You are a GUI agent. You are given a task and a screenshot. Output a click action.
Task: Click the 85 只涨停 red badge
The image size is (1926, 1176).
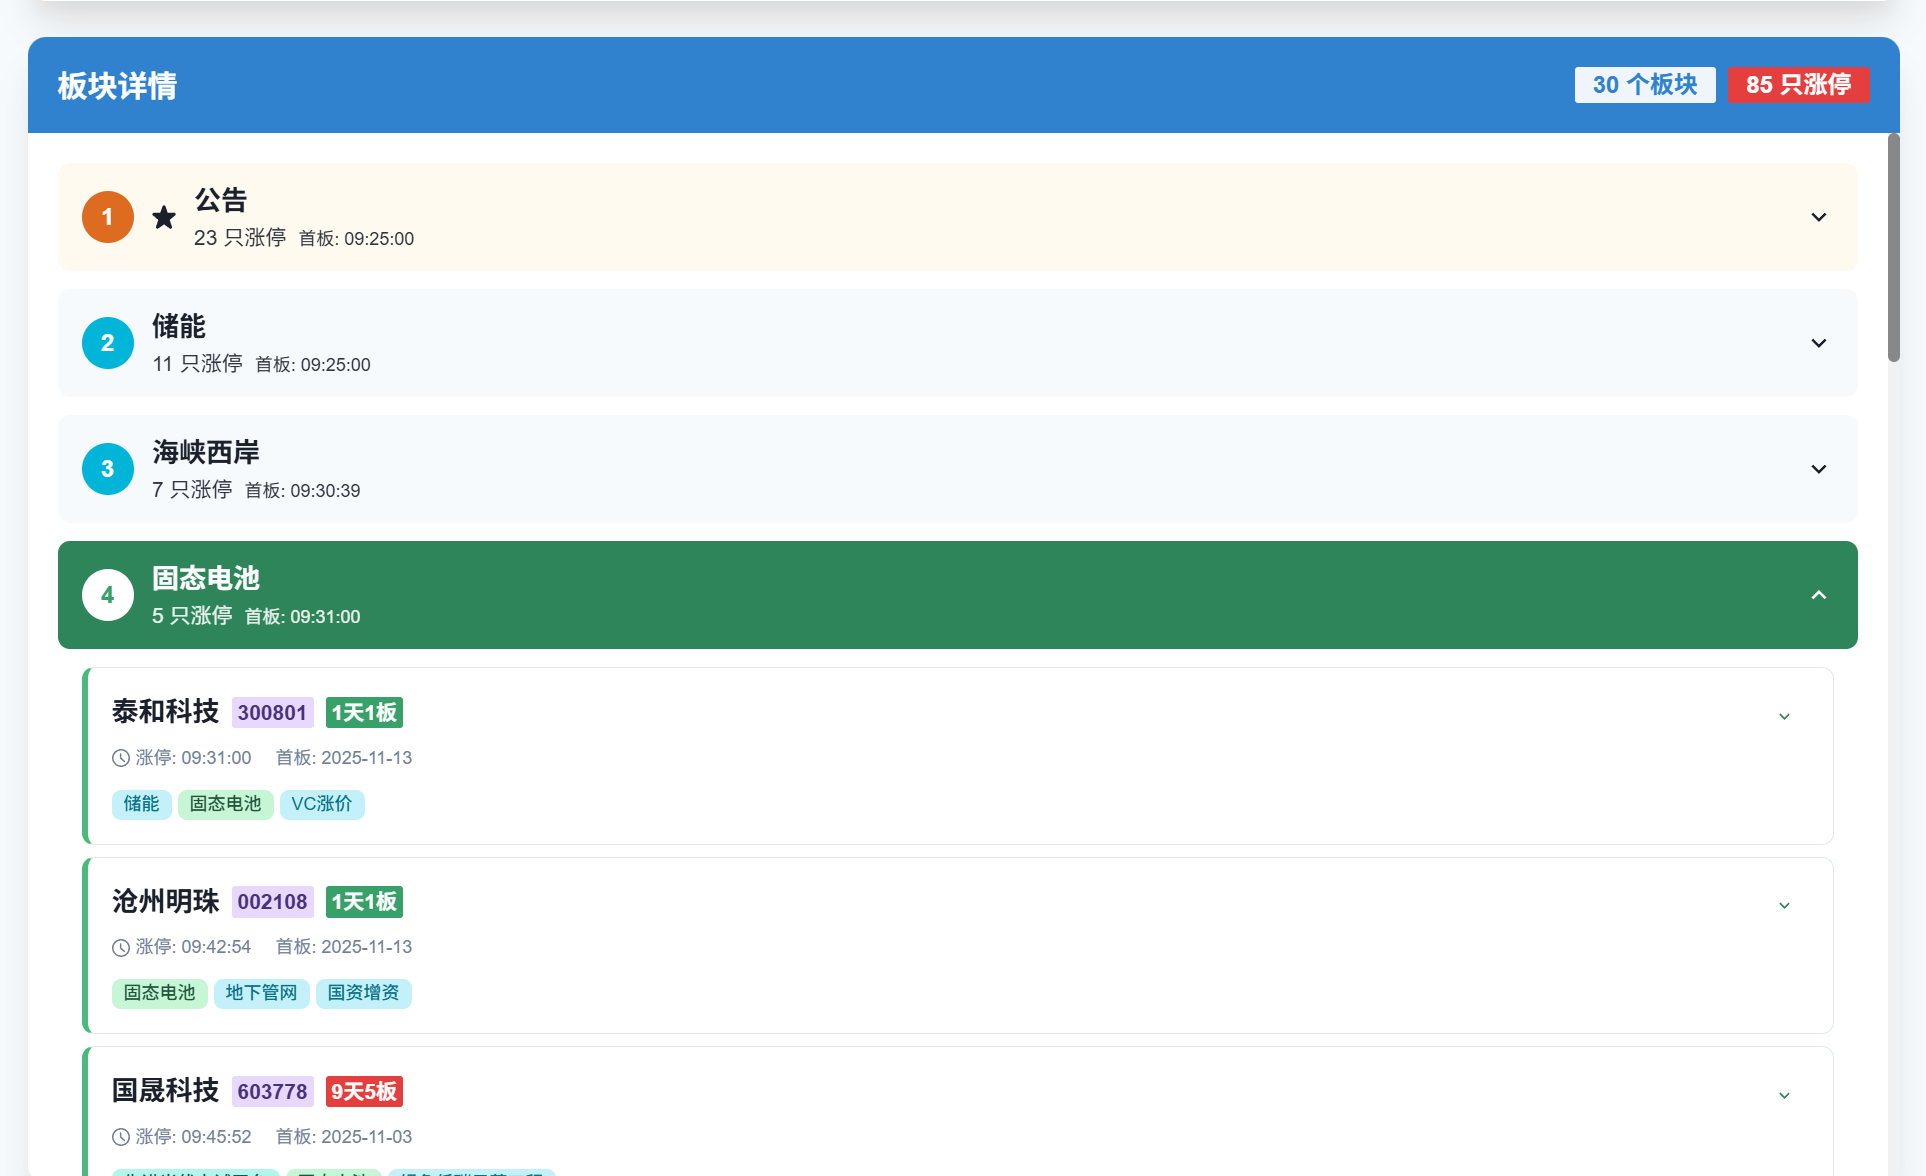1797,85
